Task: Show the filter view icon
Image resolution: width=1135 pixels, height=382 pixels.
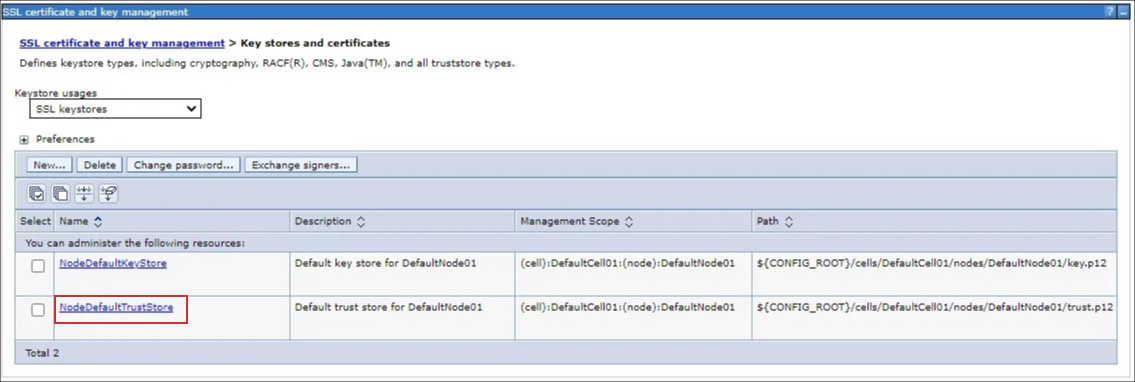Action: (x=85, y=193)
